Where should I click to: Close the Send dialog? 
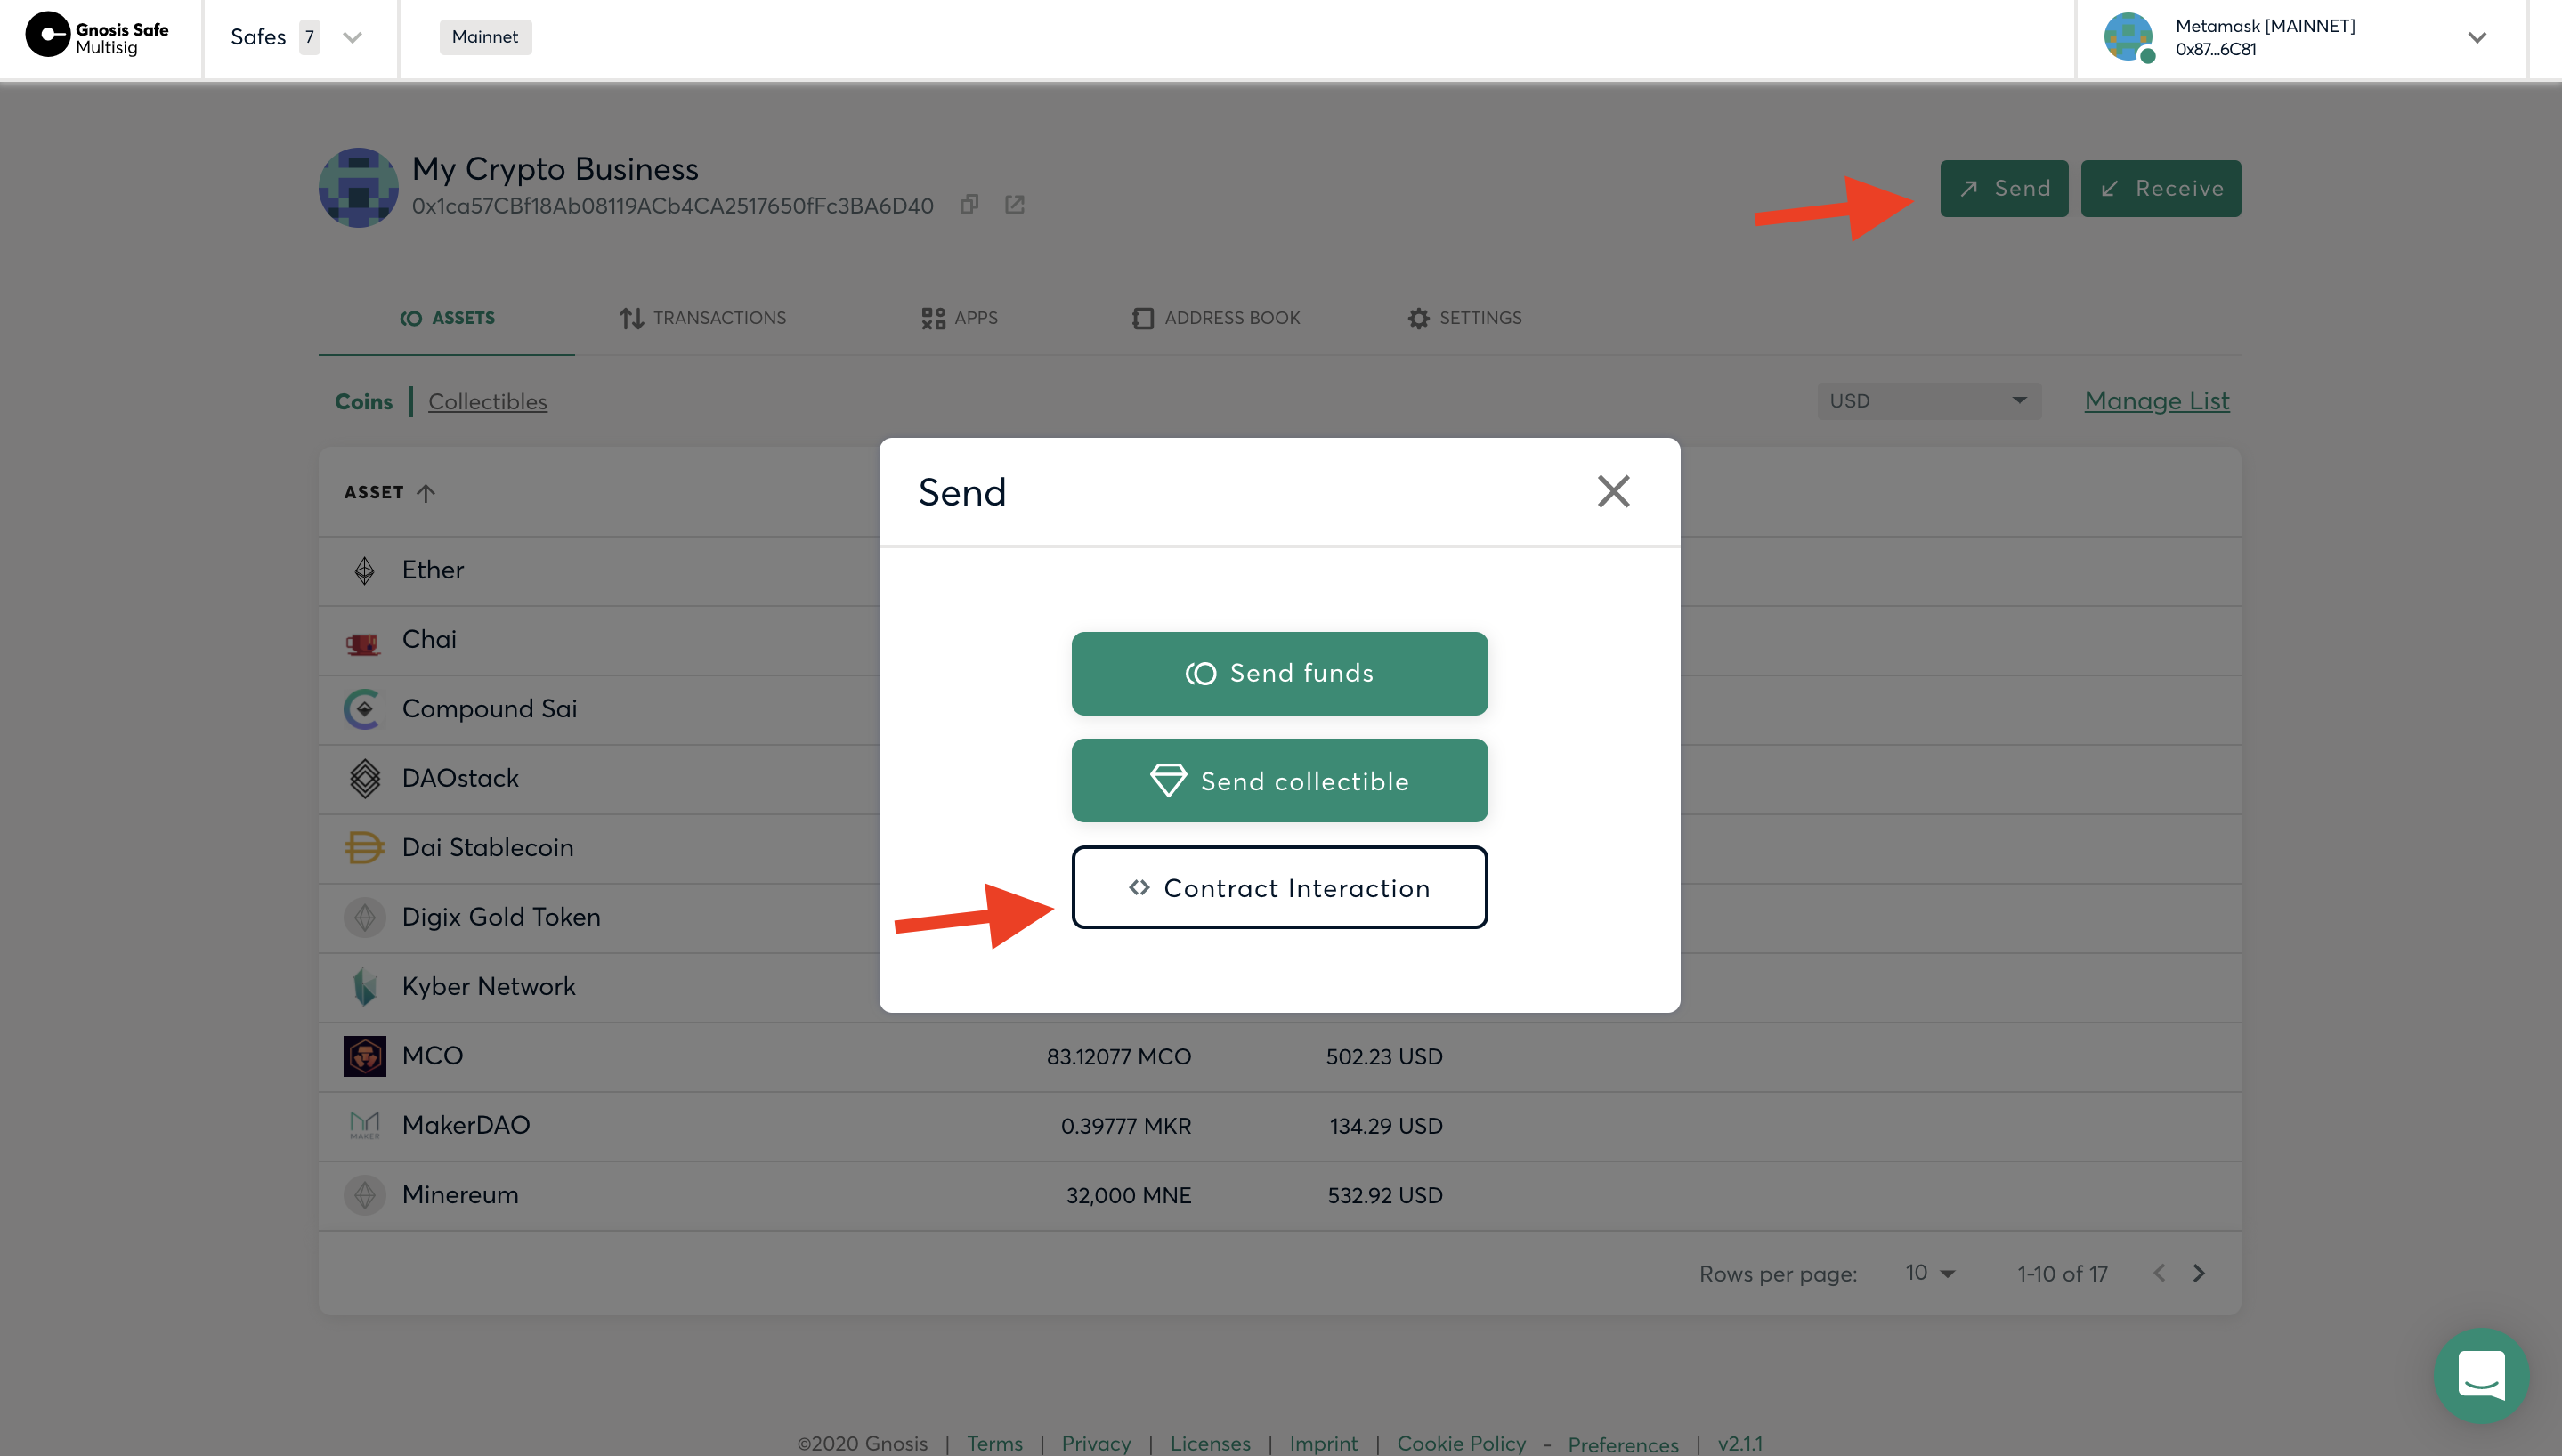point(1613,491)
